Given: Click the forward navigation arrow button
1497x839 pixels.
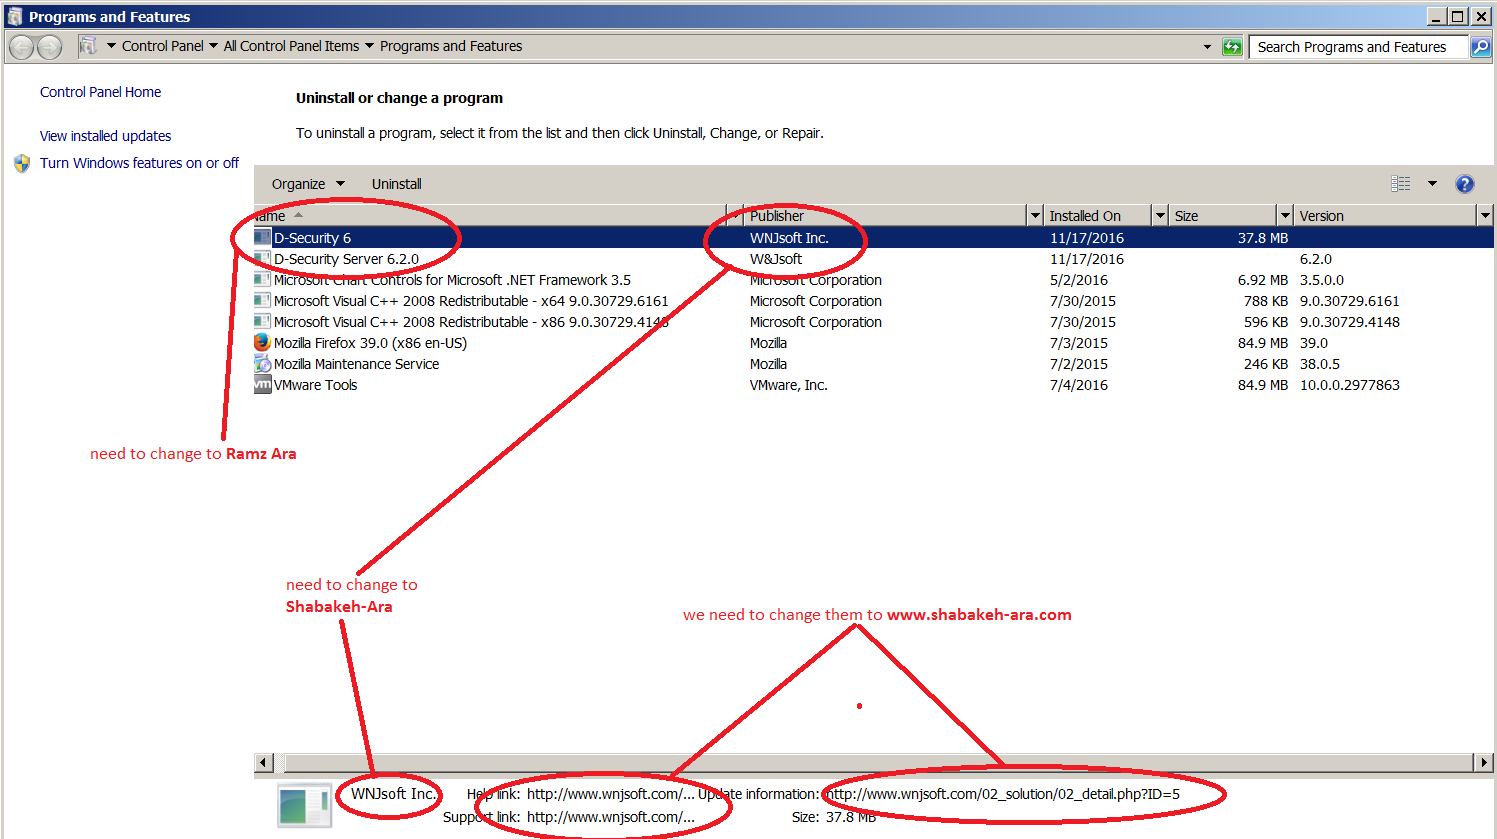Looking at the screenshot, I should click(x=49, y=47).
